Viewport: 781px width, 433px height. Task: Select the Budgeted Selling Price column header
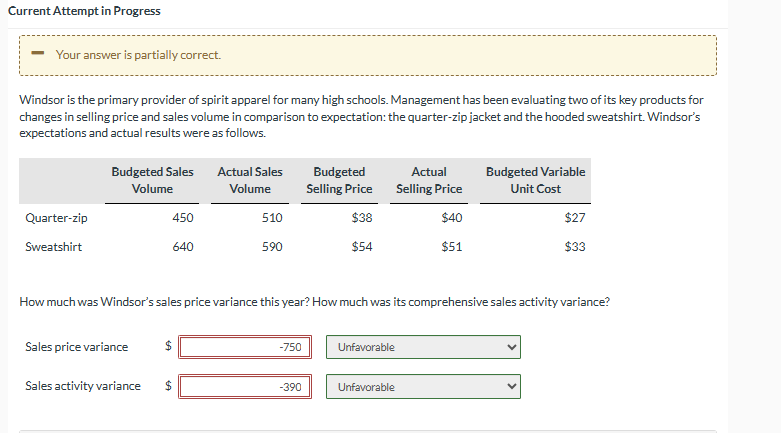click(x=339, y=180)
